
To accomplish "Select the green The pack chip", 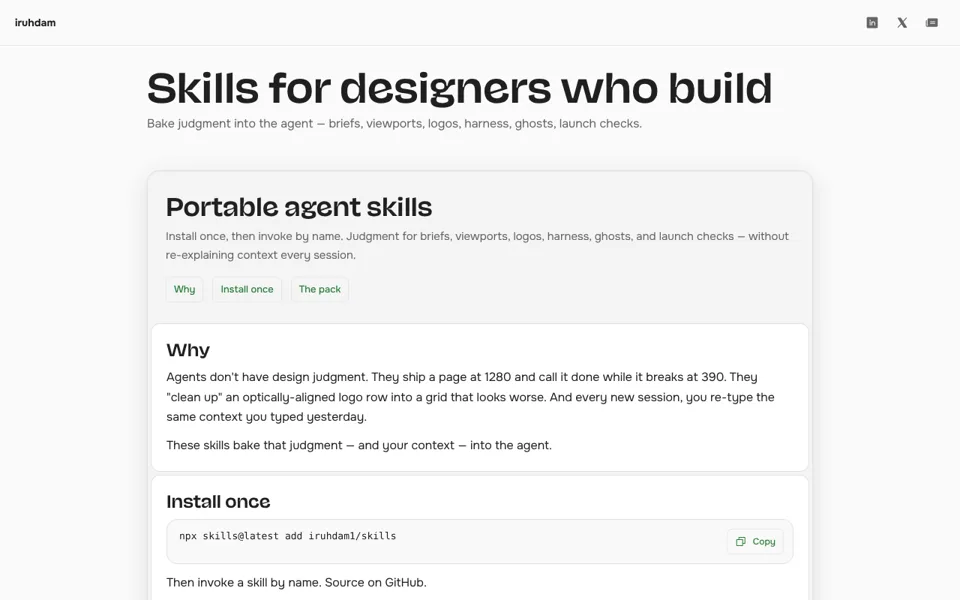I will tap(320, 289).
